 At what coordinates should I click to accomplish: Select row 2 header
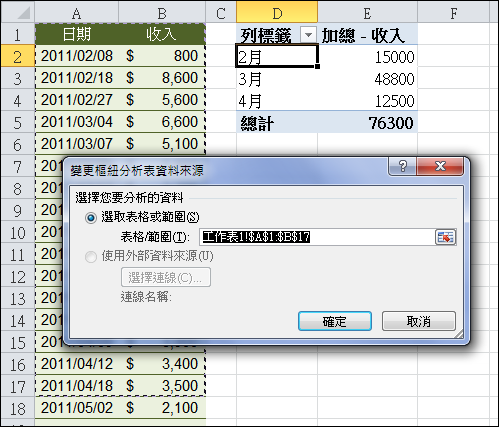[18, 56]
